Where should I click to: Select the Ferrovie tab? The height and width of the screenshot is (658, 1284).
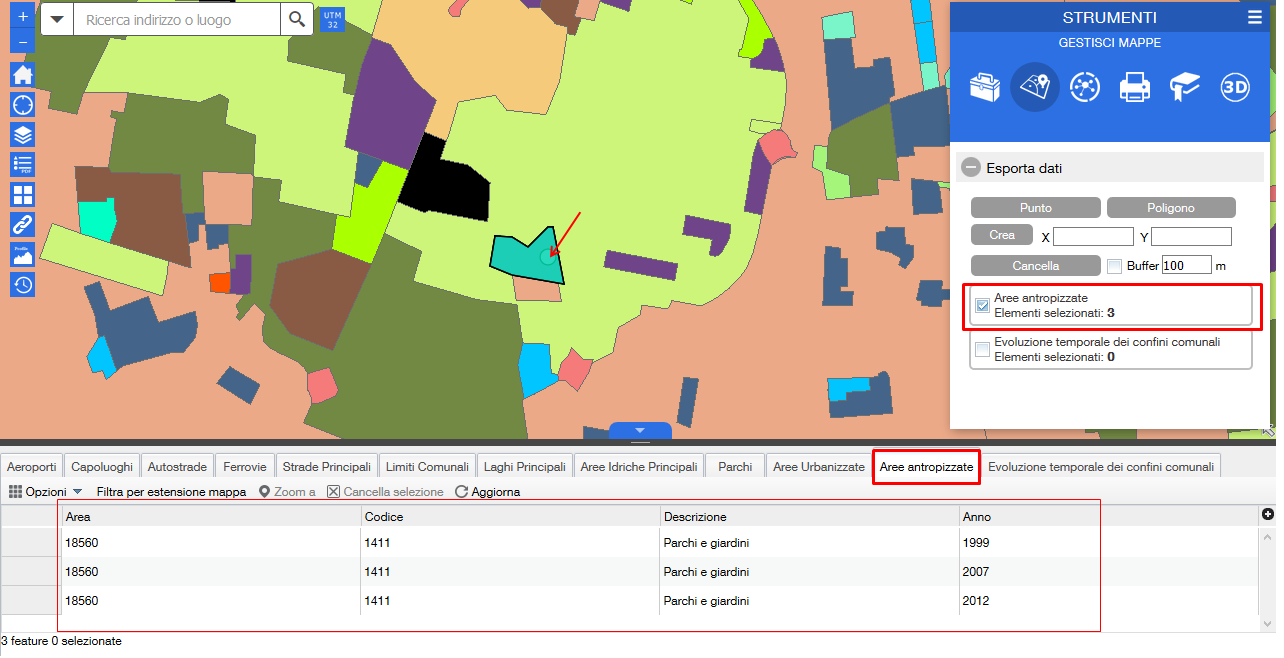click(x=245, y=467)
